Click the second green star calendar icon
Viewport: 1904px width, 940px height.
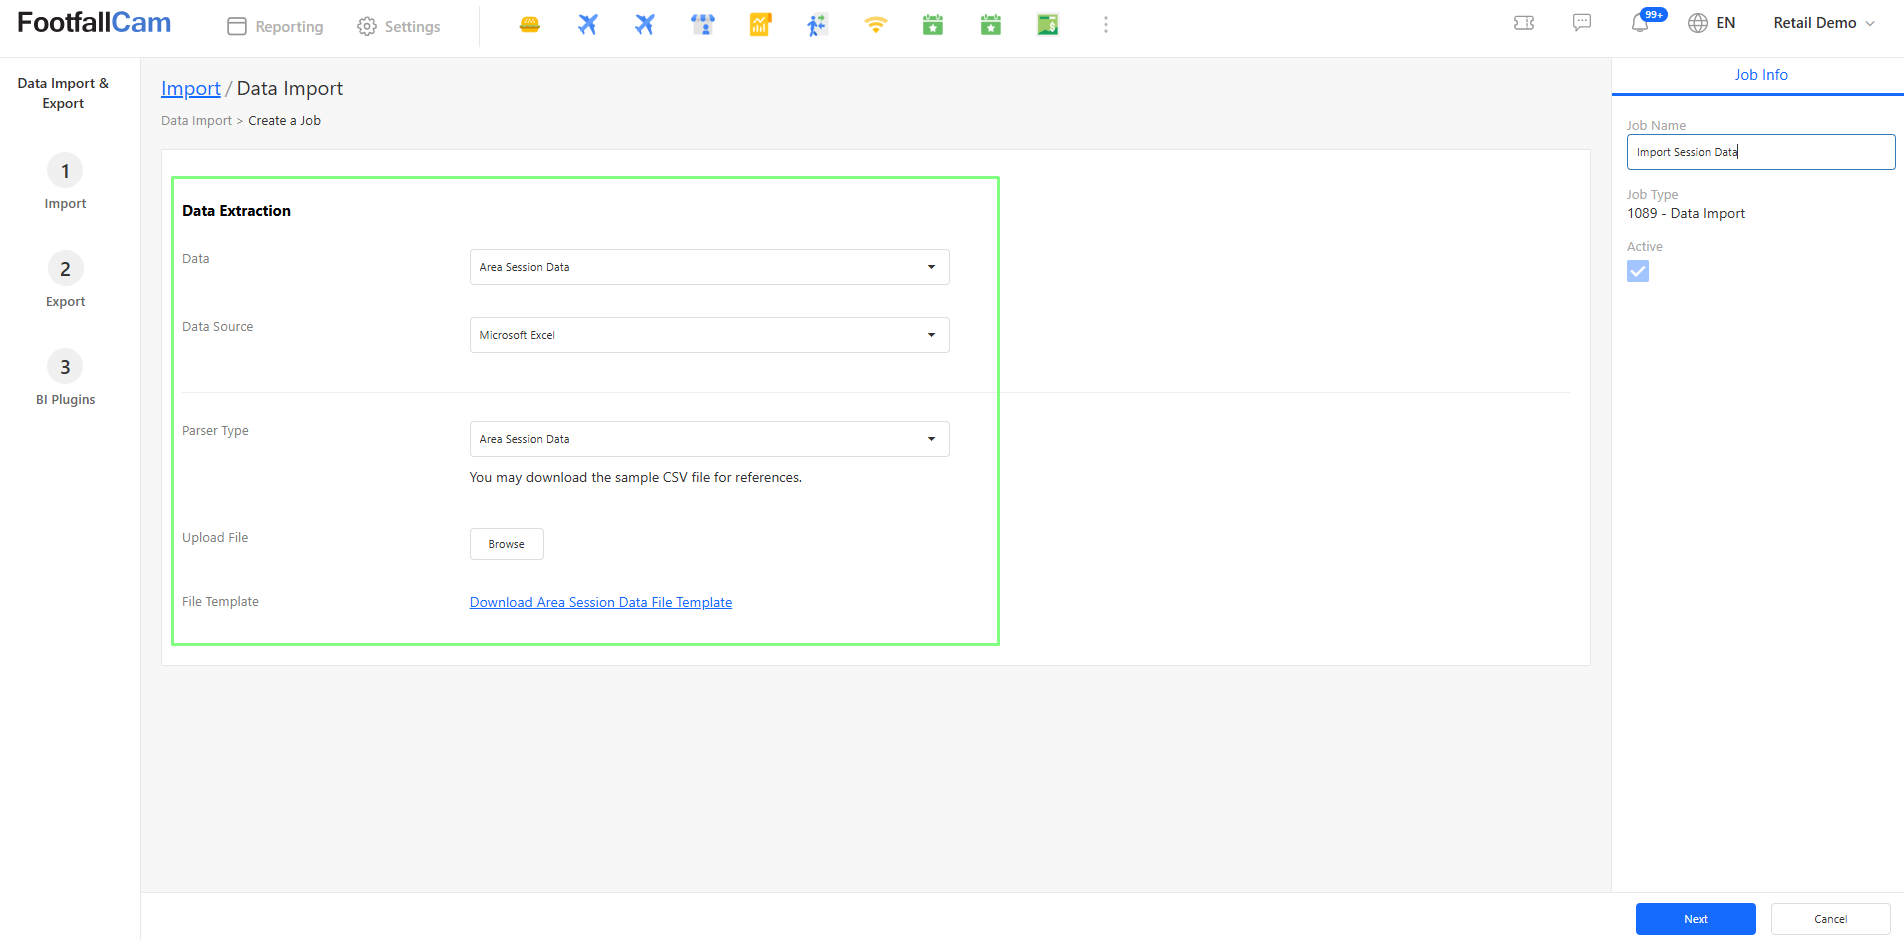click(991, 25)
